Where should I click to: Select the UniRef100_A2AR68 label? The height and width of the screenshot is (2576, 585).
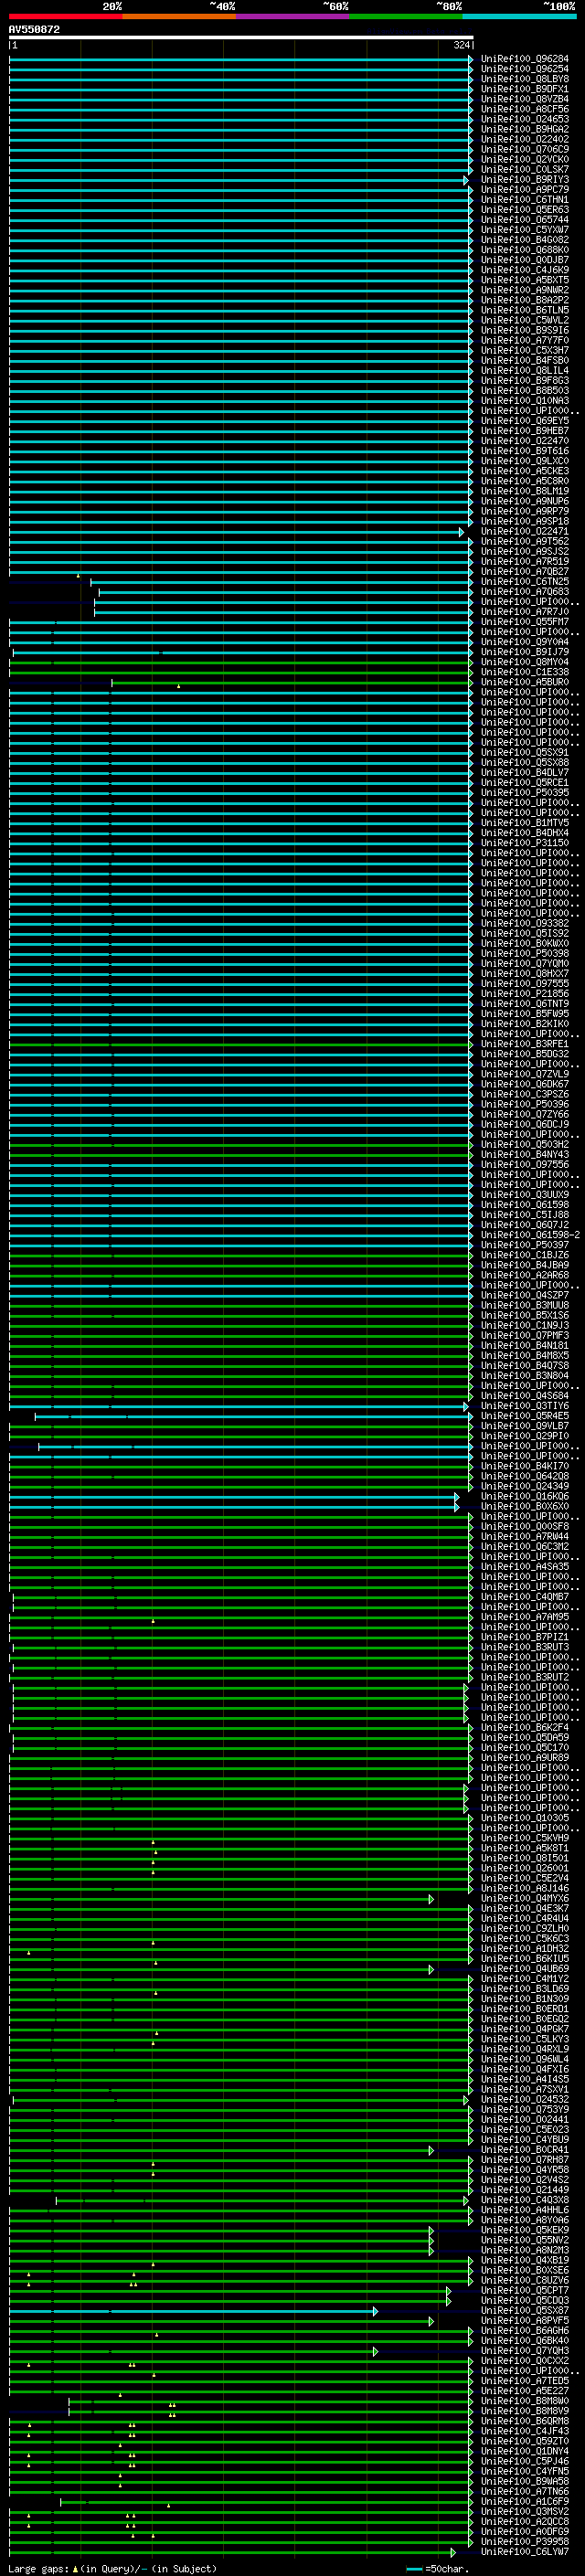click(x=525, y=1276)
